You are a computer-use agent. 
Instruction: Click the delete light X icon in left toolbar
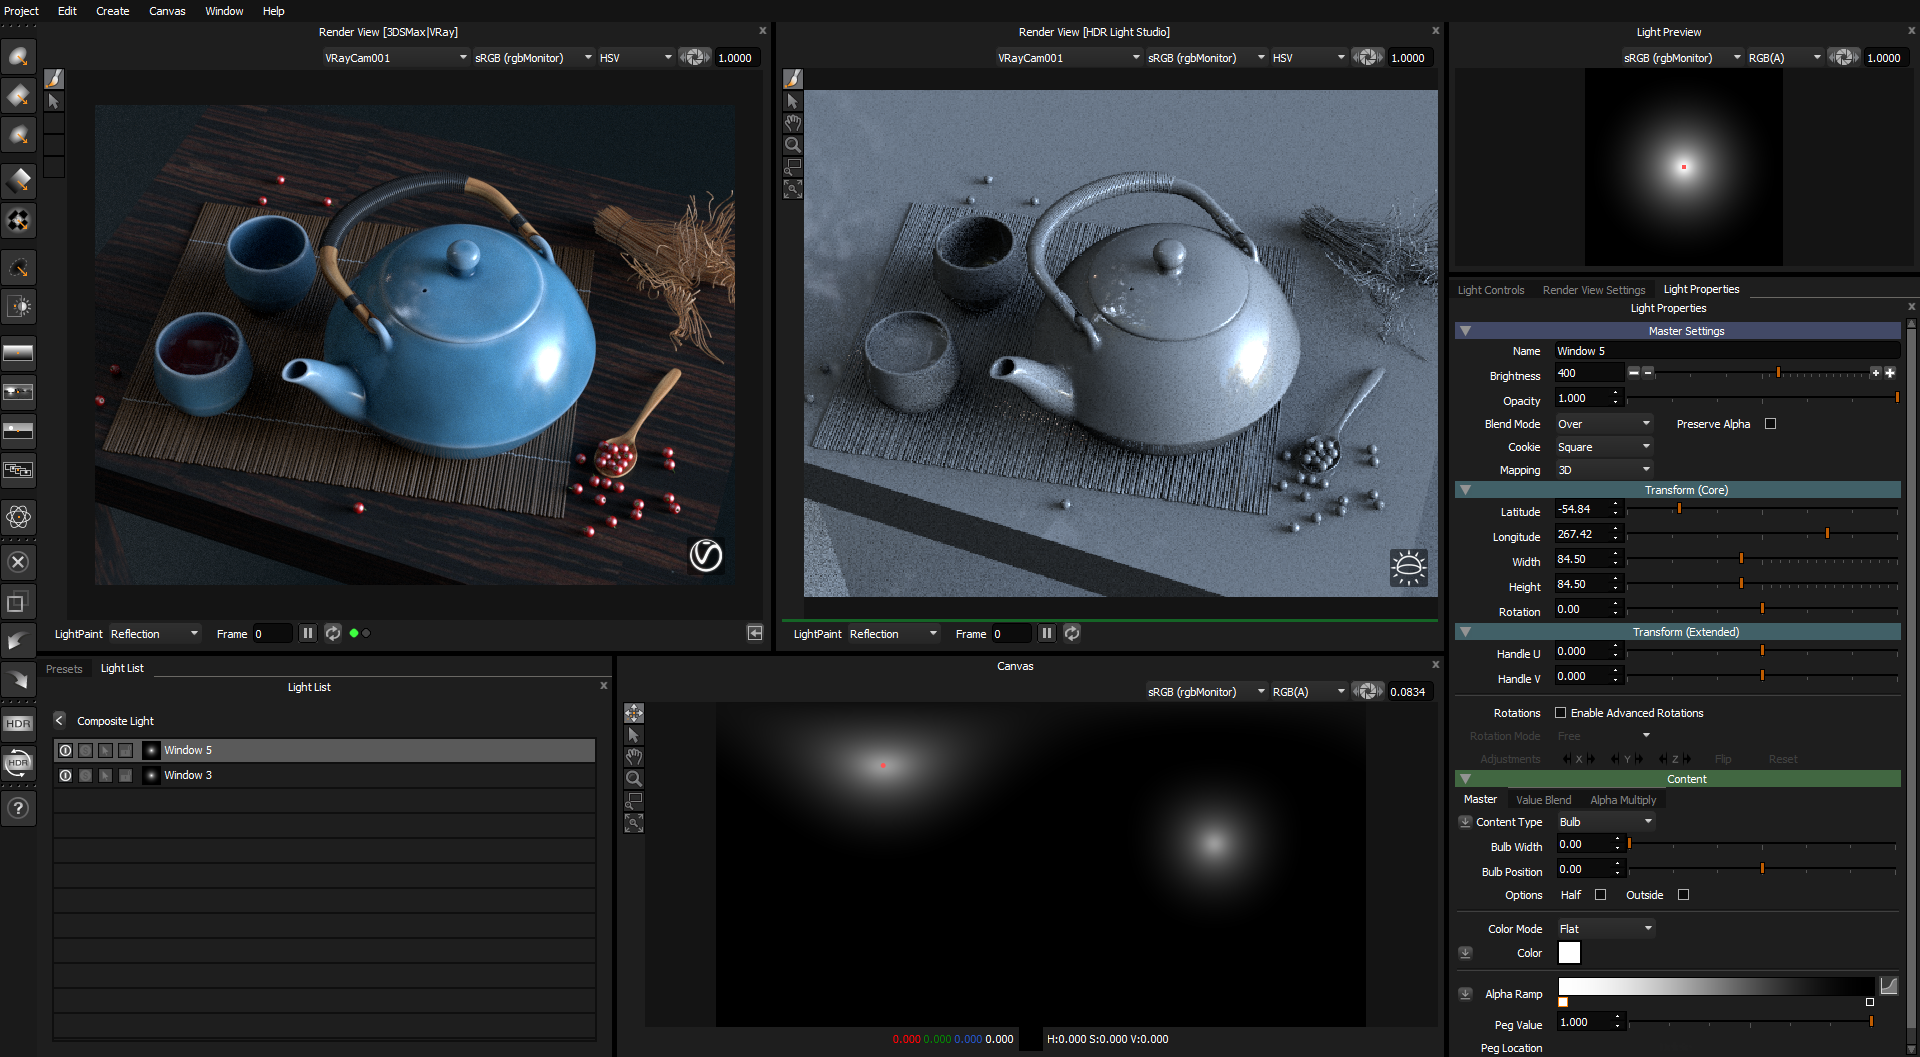coord(18,562)
